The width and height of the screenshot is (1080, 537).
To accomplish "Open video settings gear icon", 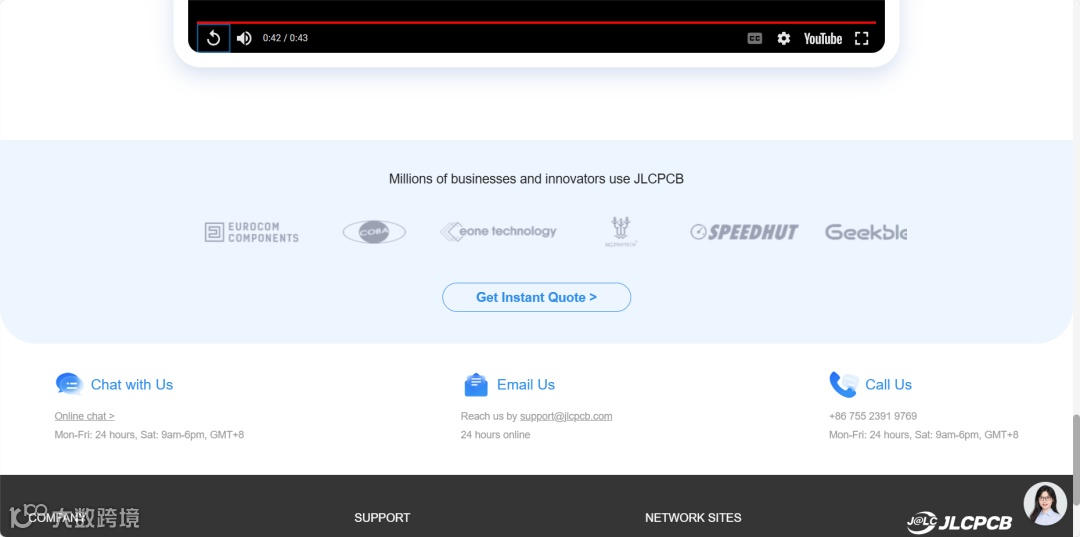I will 784,39.
